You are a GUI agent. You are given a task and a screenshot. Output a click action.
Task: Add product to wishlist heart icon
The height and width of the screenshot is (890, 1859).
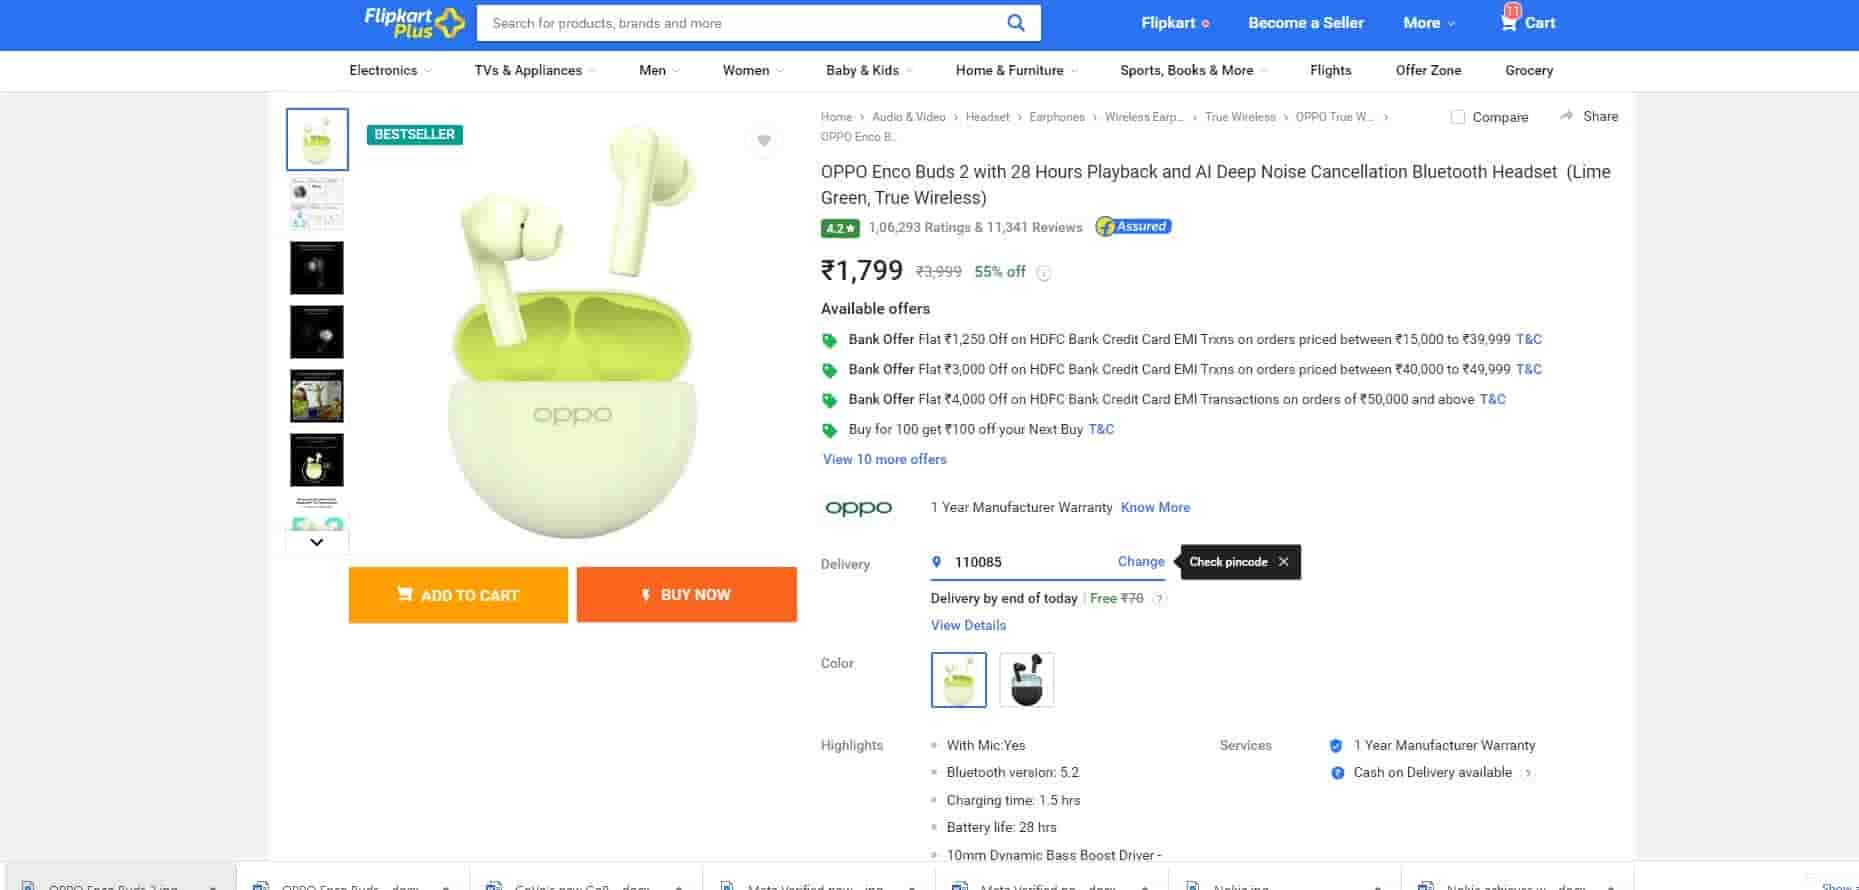pos(764,141)
